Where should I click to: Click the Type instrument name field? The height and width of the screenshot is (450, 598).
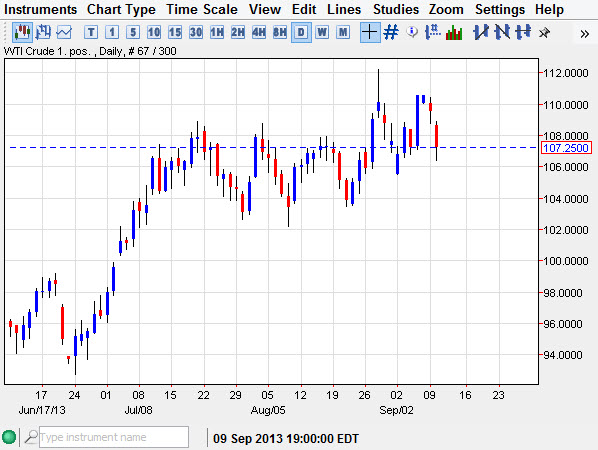[114, 437]
